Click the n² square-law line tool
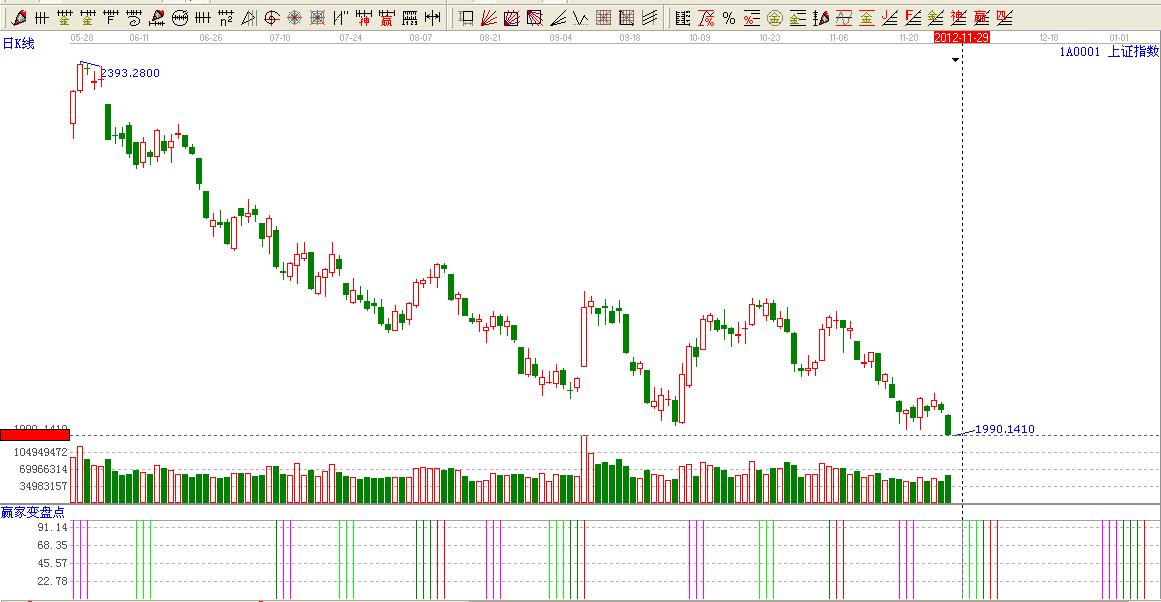The image size is (1161, 602). pyautogui.click(x=226, y=17)
